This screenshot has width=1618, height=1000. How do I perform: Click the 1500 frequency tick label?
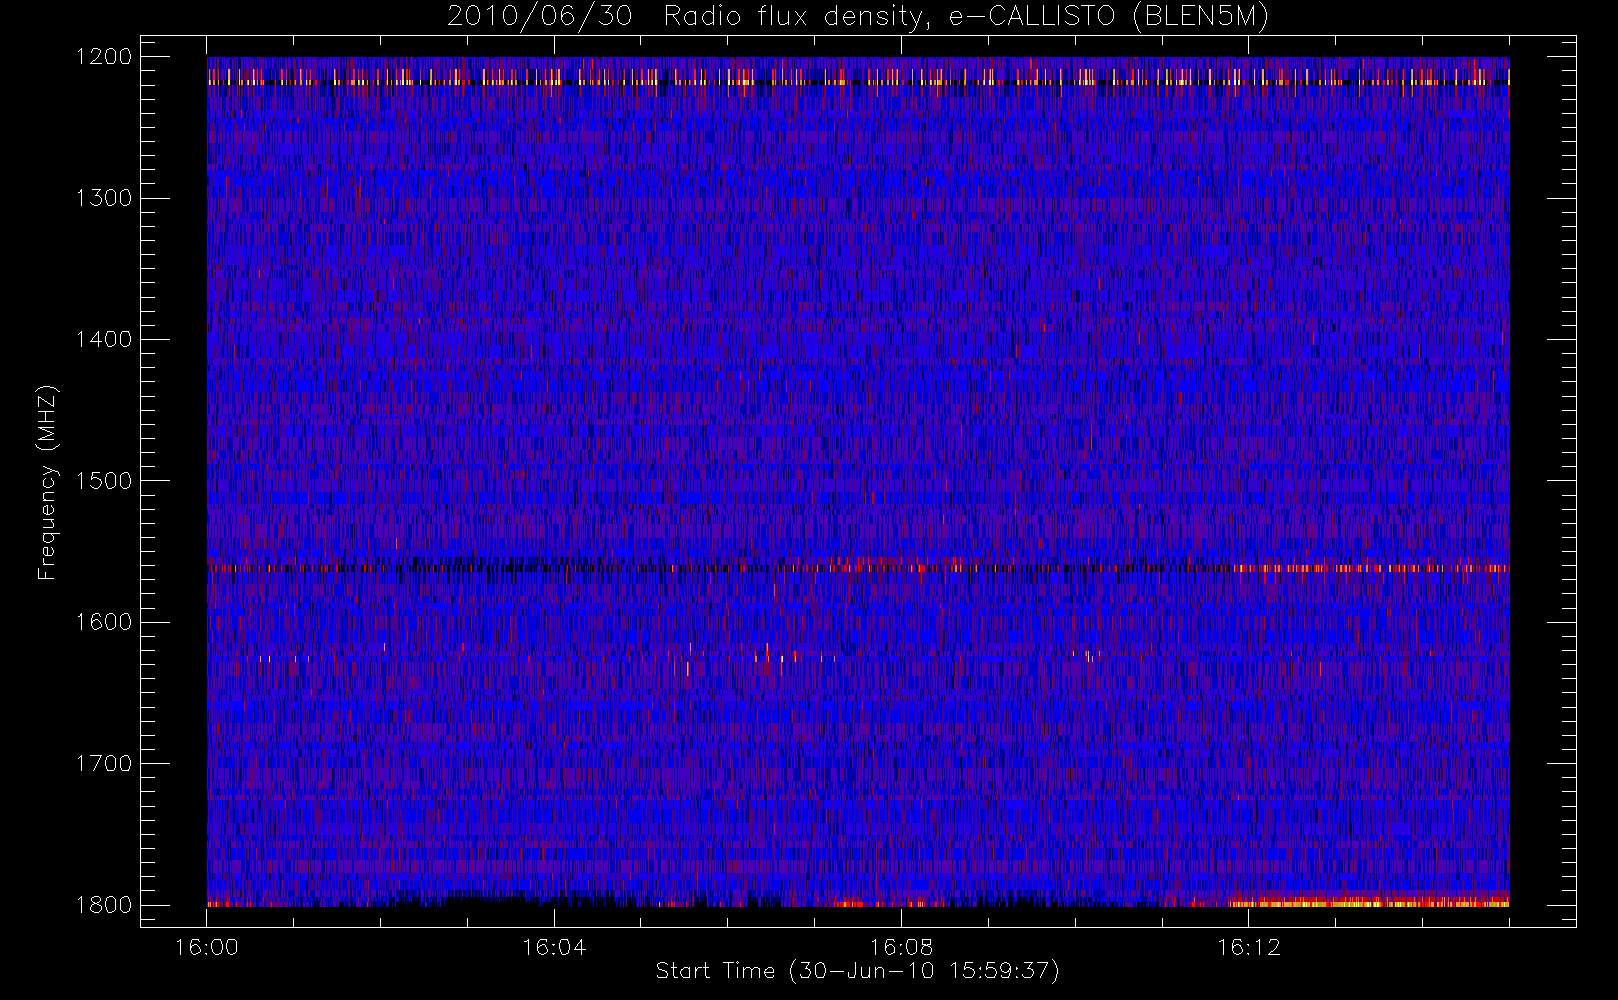pyautogui.click(x=104, y=481)
